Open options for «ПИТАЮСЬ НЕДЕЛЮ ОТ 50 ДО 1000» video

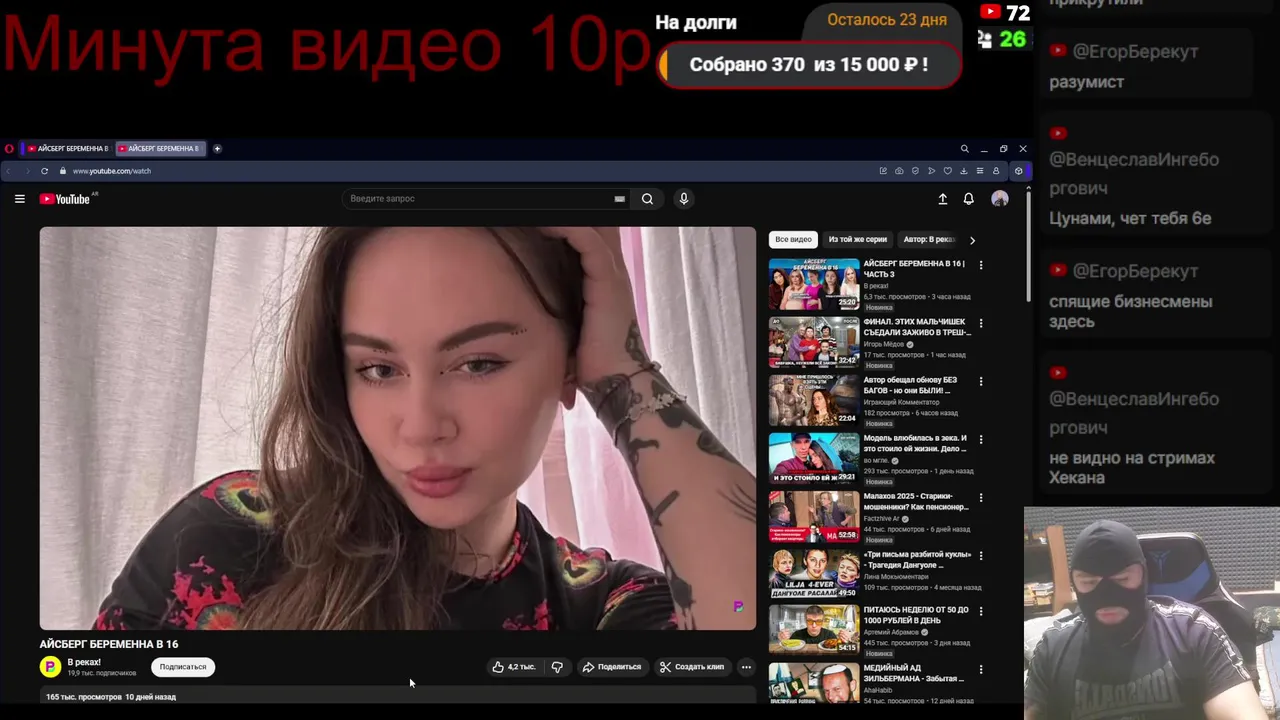point(981,611)
